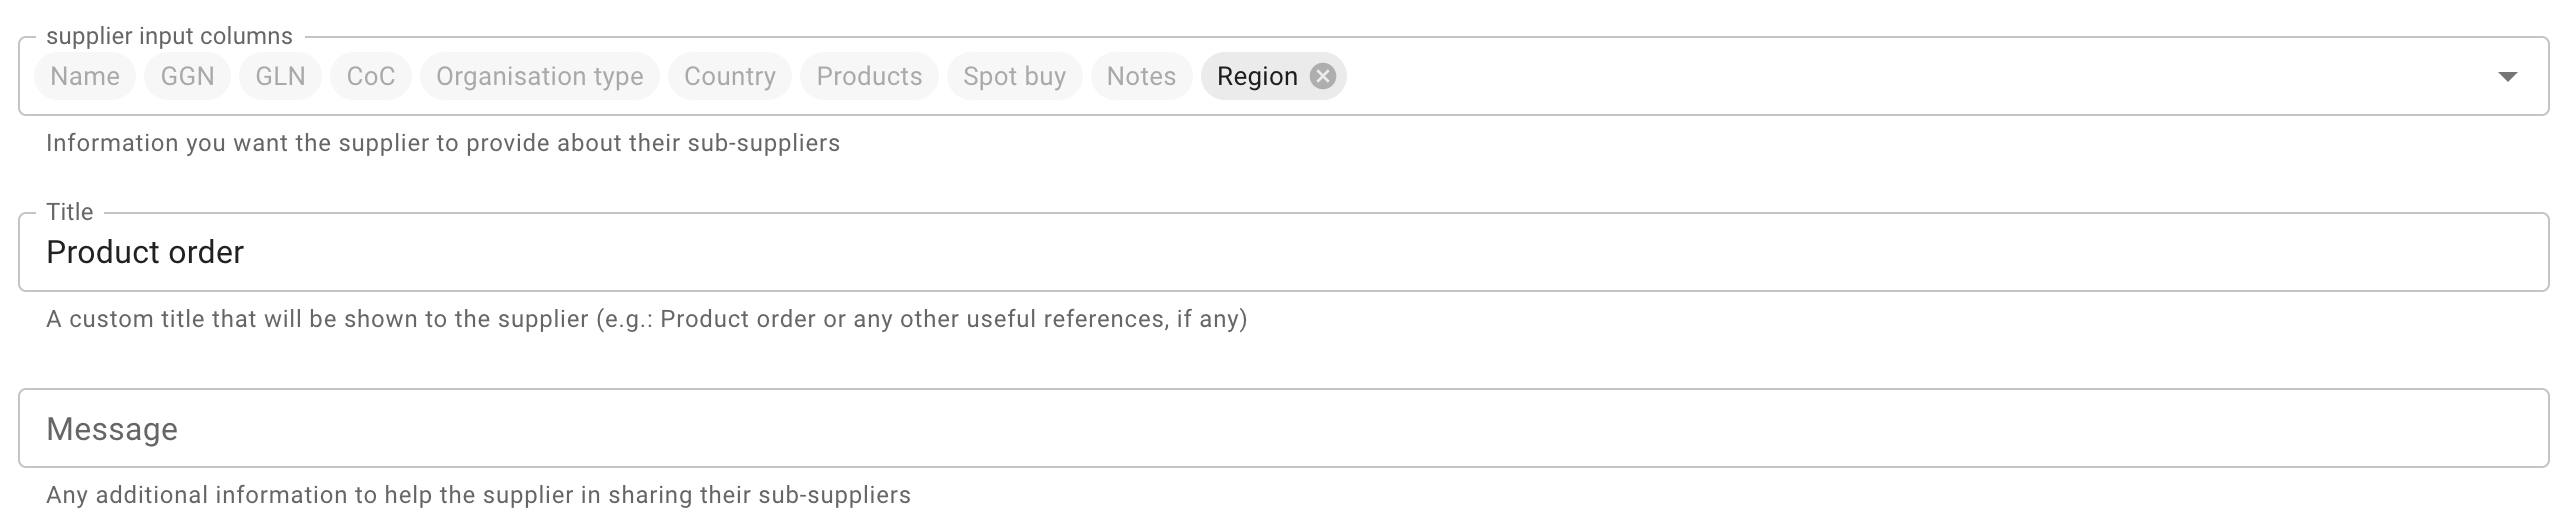The height and width of the screenshot is (532, 2576).
Task: Select the Products chip
Action: tap(869, 76)
